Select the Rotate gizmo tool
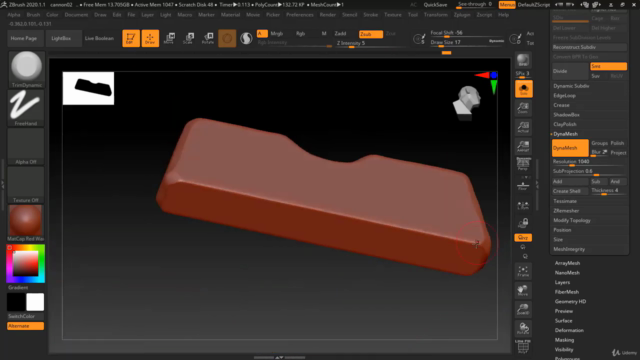 click(208, 38)
